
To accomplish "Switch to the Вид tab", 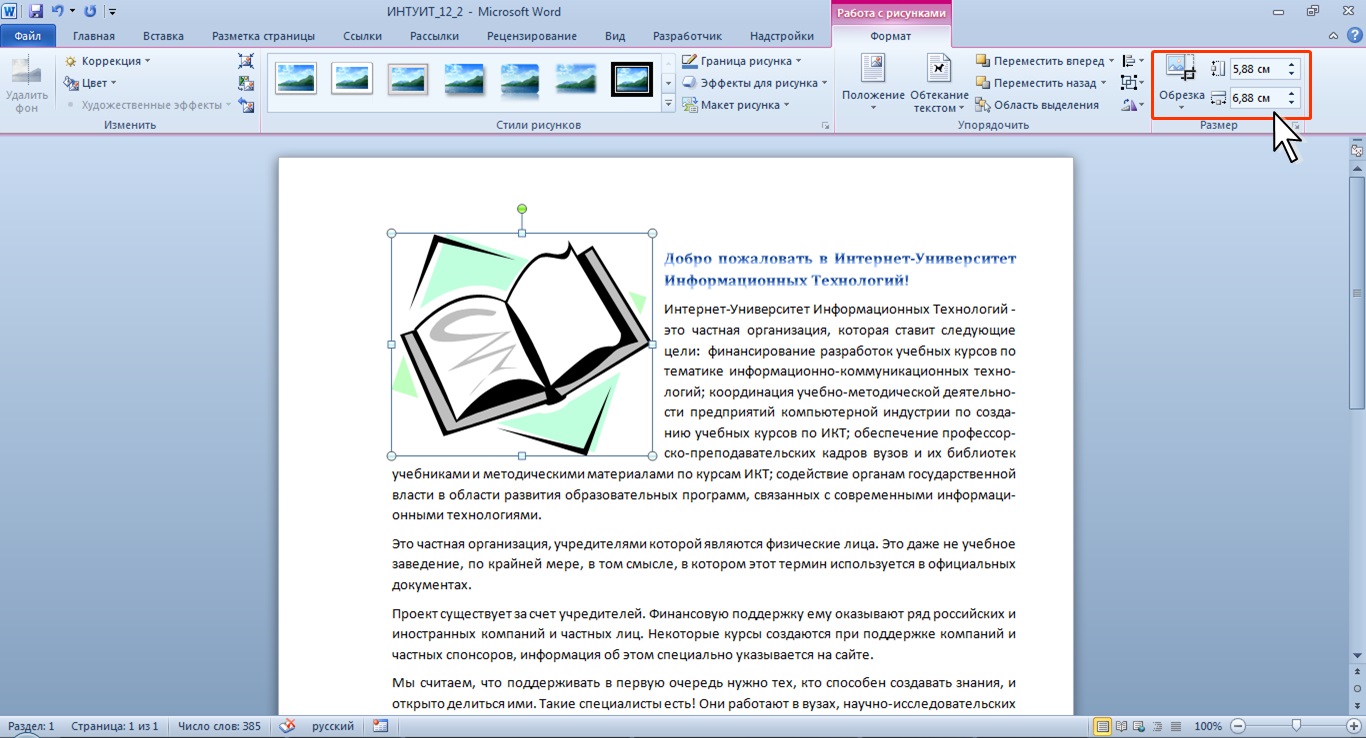I will (615, 36).
